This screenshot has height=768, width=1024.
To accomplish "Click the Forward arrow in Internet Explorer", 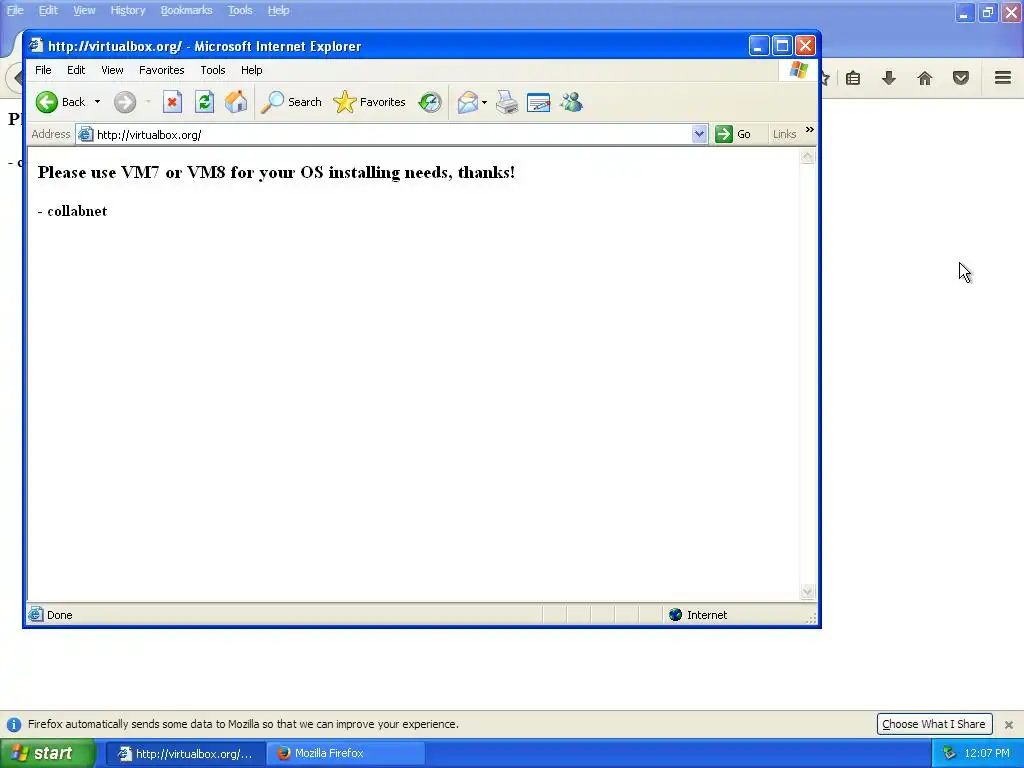I will 125,102.
